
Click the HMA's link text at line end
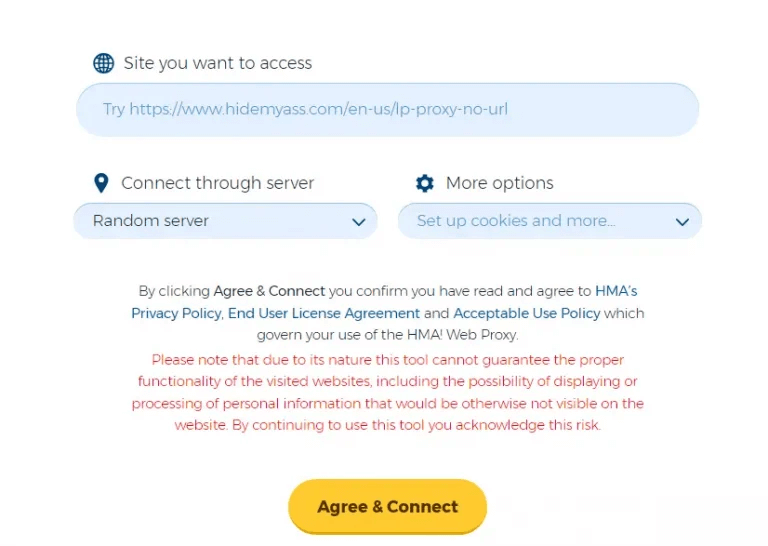[616, 291]
